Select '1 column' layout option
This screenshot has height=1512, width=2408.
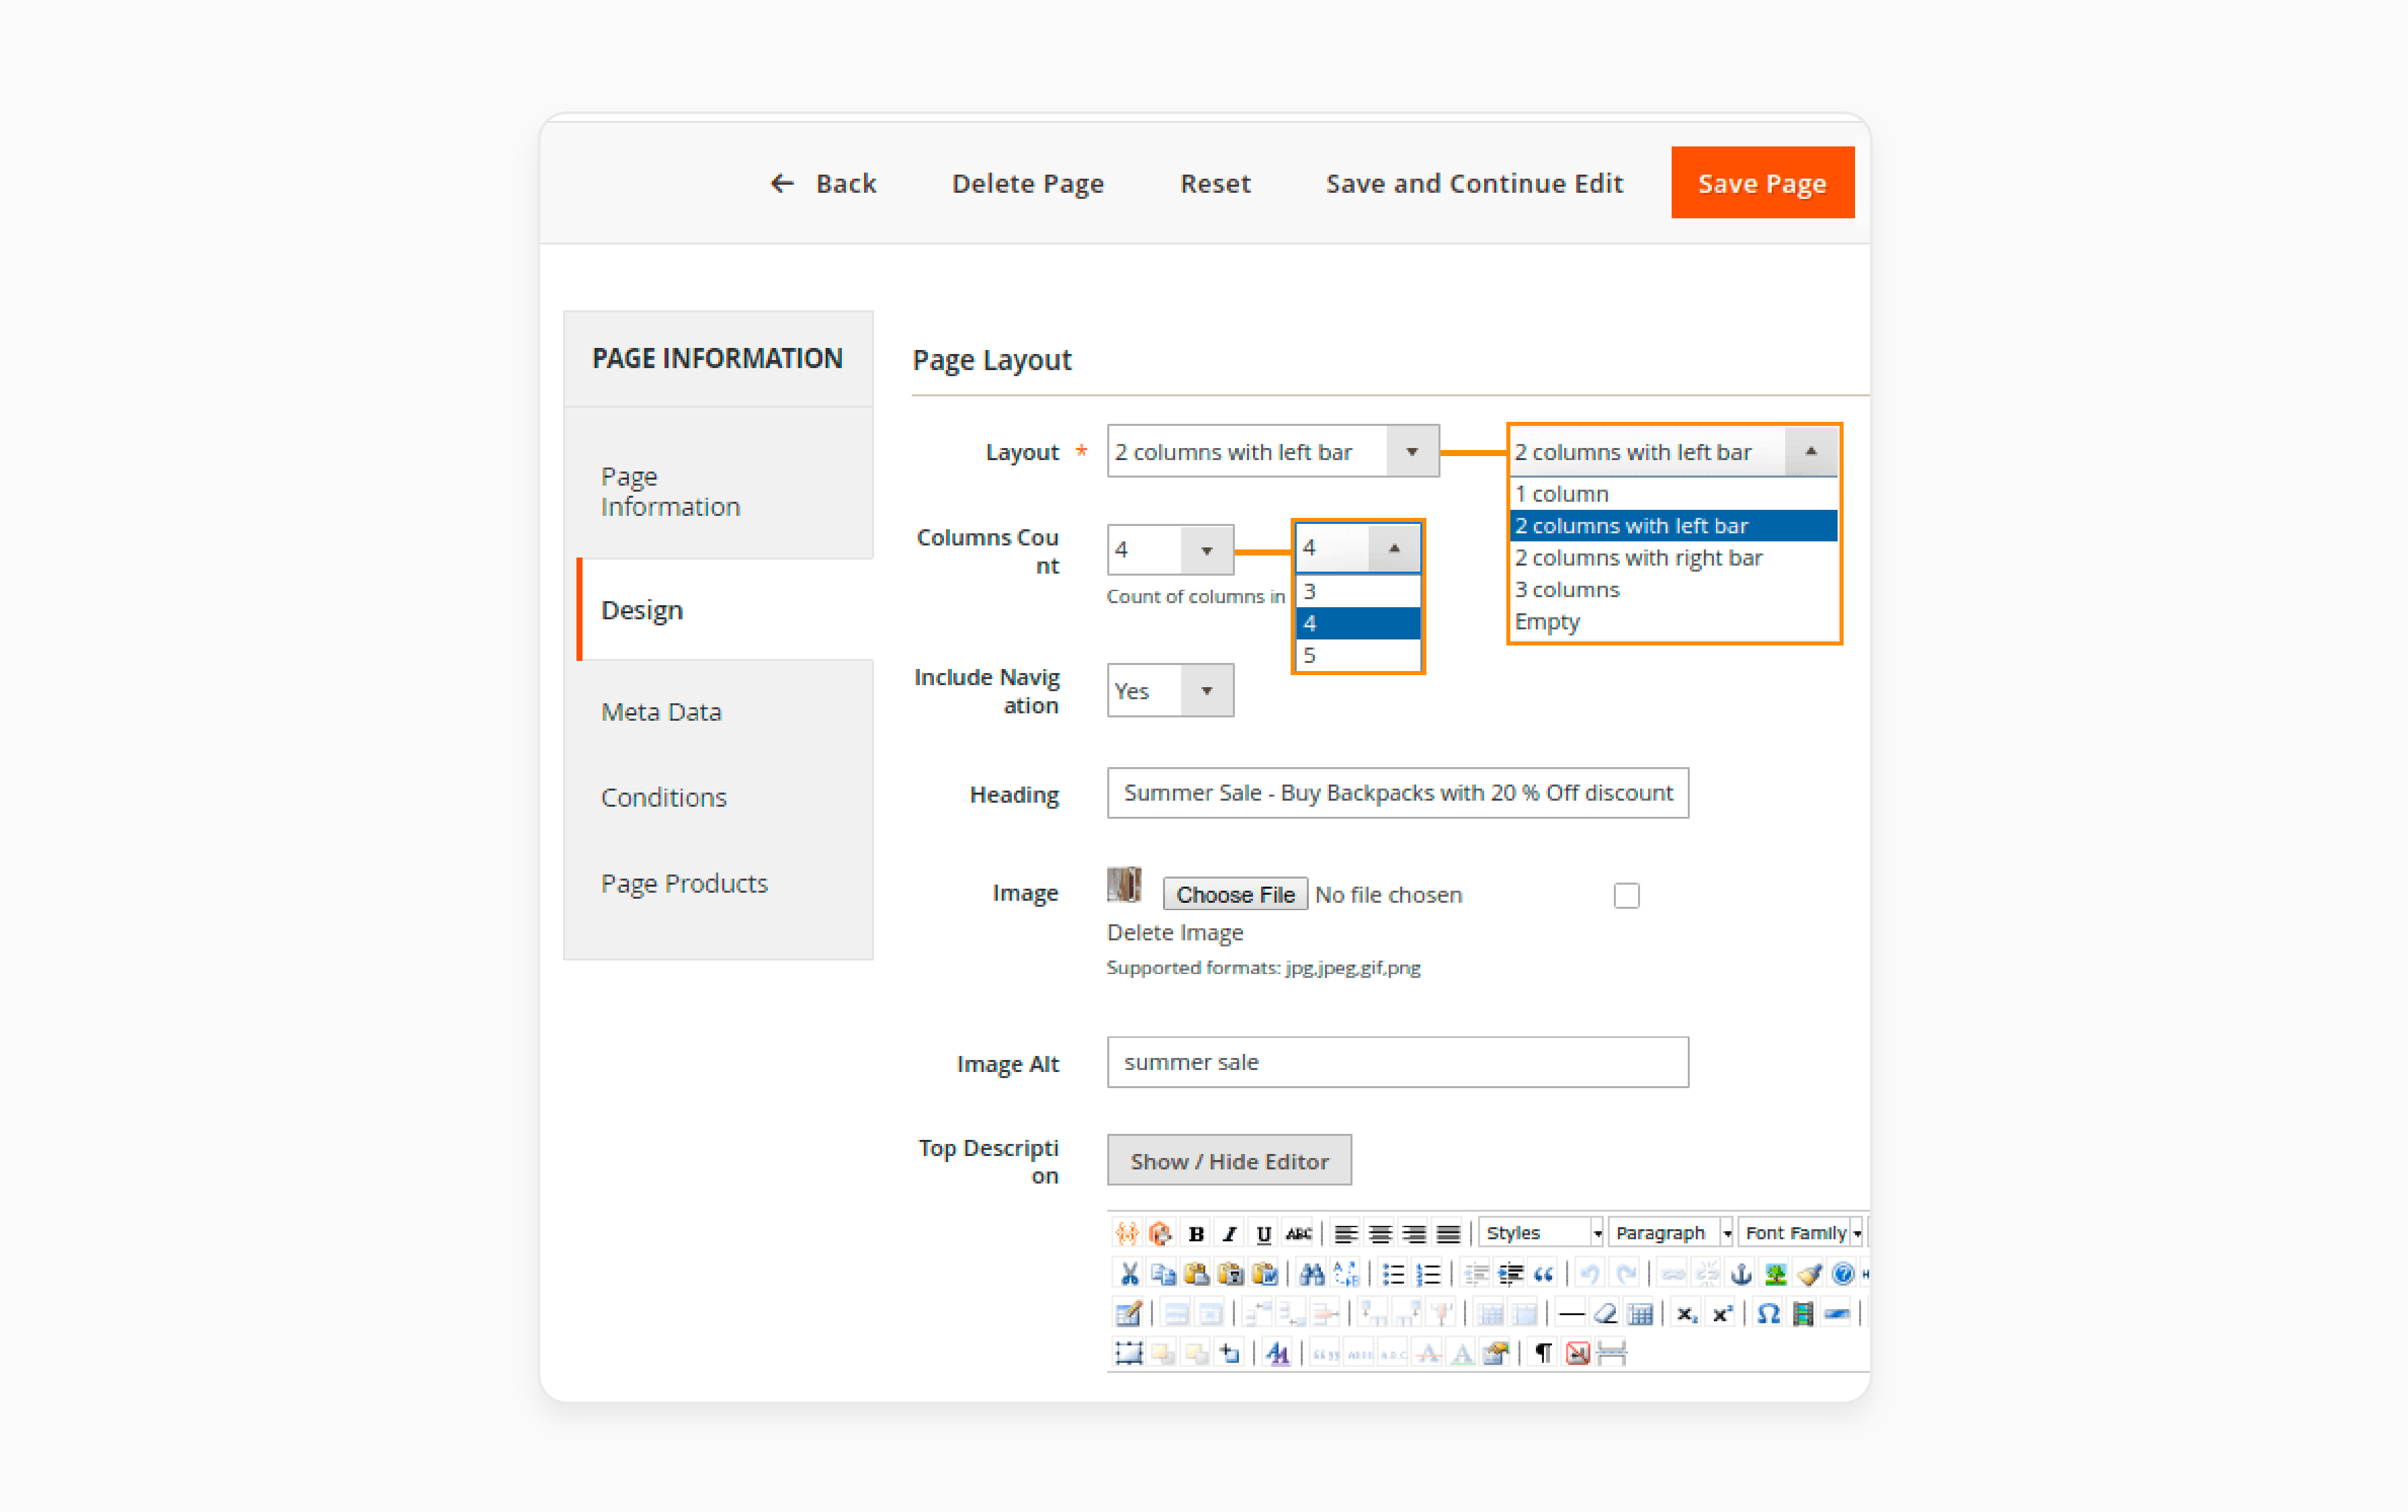(x=1673, y=494)
